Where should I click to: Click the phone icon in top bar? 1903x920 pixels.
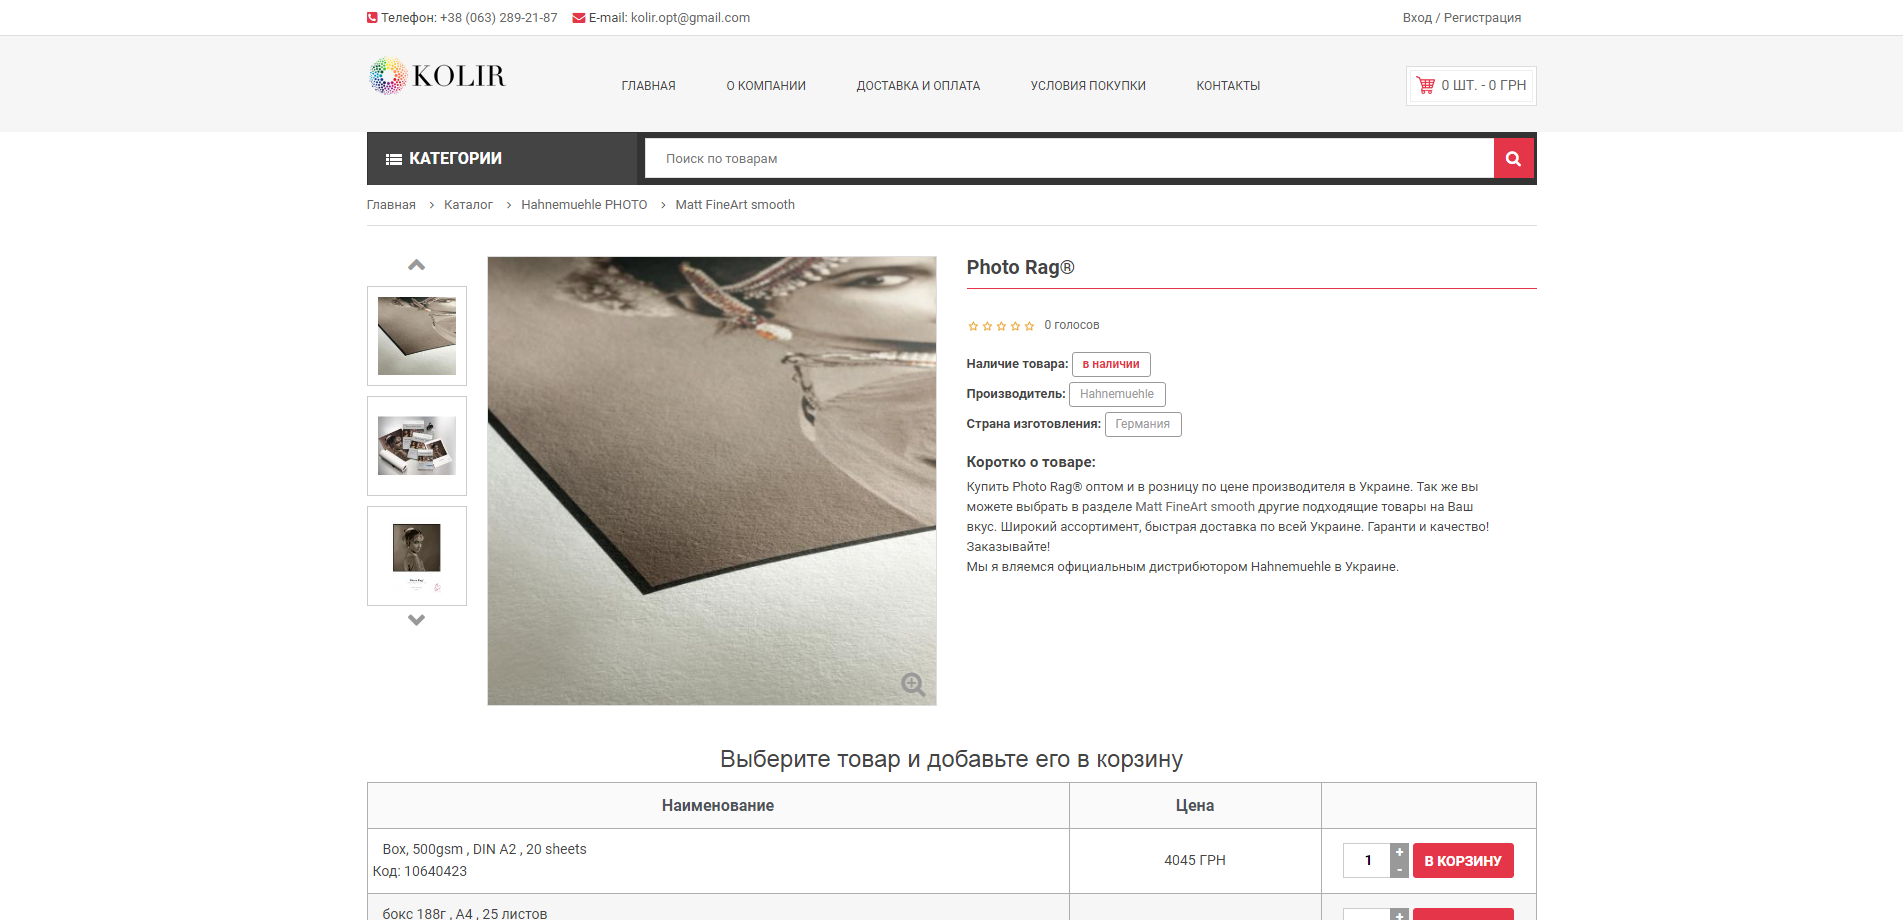pos(372,18)
